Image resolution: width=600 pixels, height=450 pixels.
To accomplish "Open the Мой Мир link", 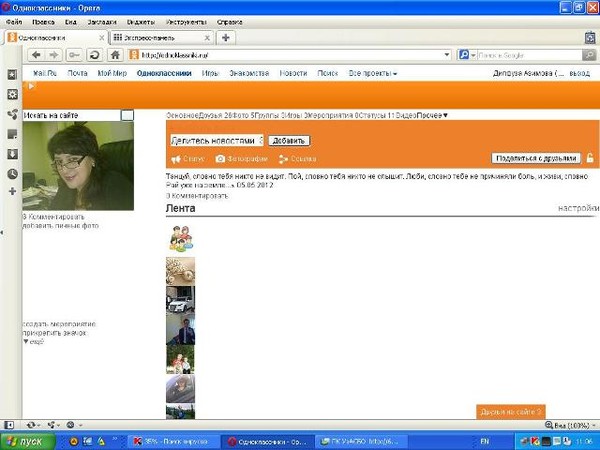I will tap(112, 73).
